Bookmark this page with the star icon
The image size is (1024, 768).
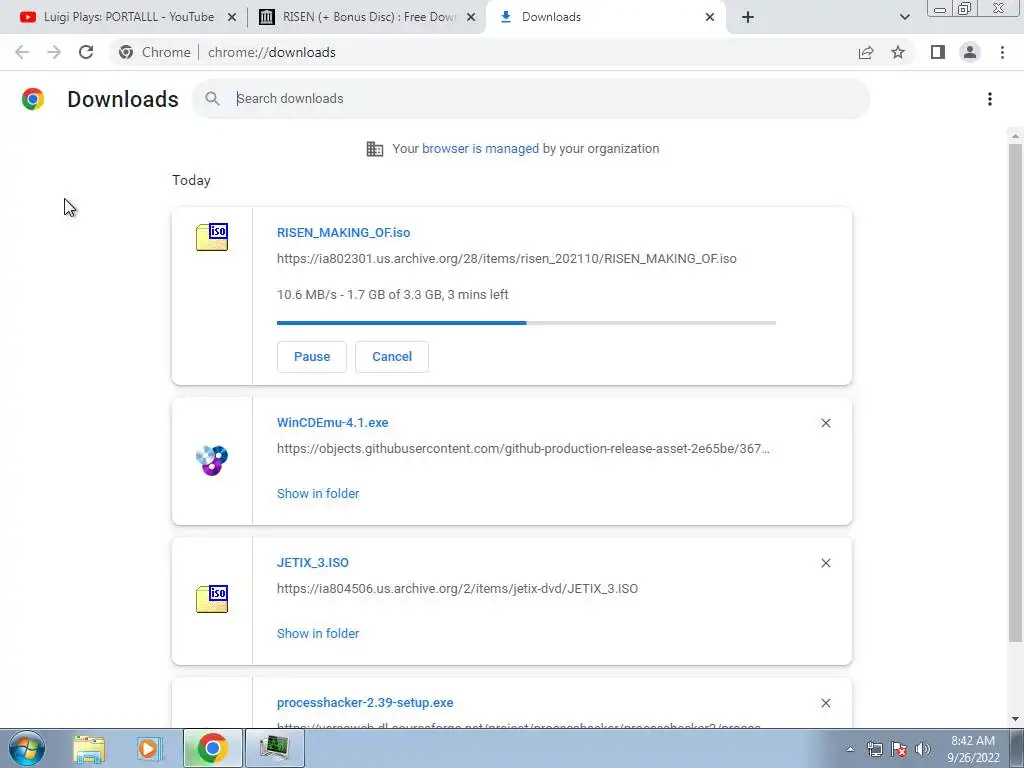coord(898,52)
